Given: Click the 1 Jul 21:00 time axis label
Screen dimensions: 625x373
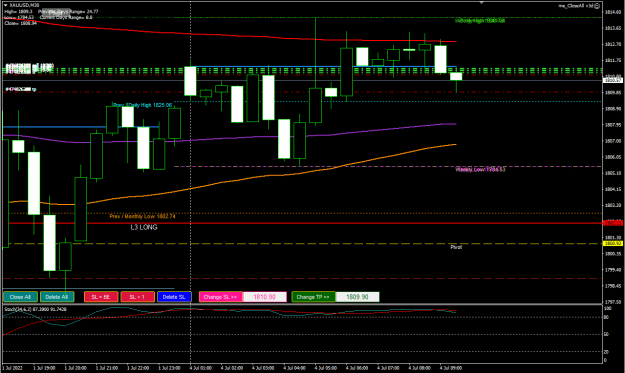Looking at the screenshot, I should point(107,368).
